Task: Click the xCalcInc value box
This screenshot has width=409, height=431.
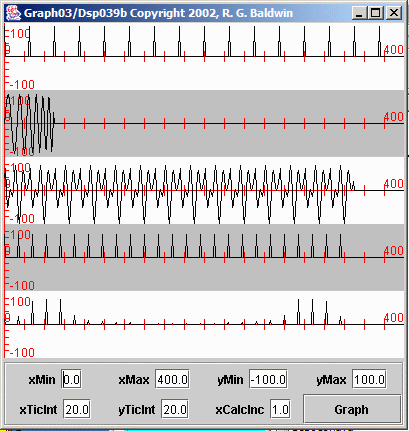Action: (280, 409)
